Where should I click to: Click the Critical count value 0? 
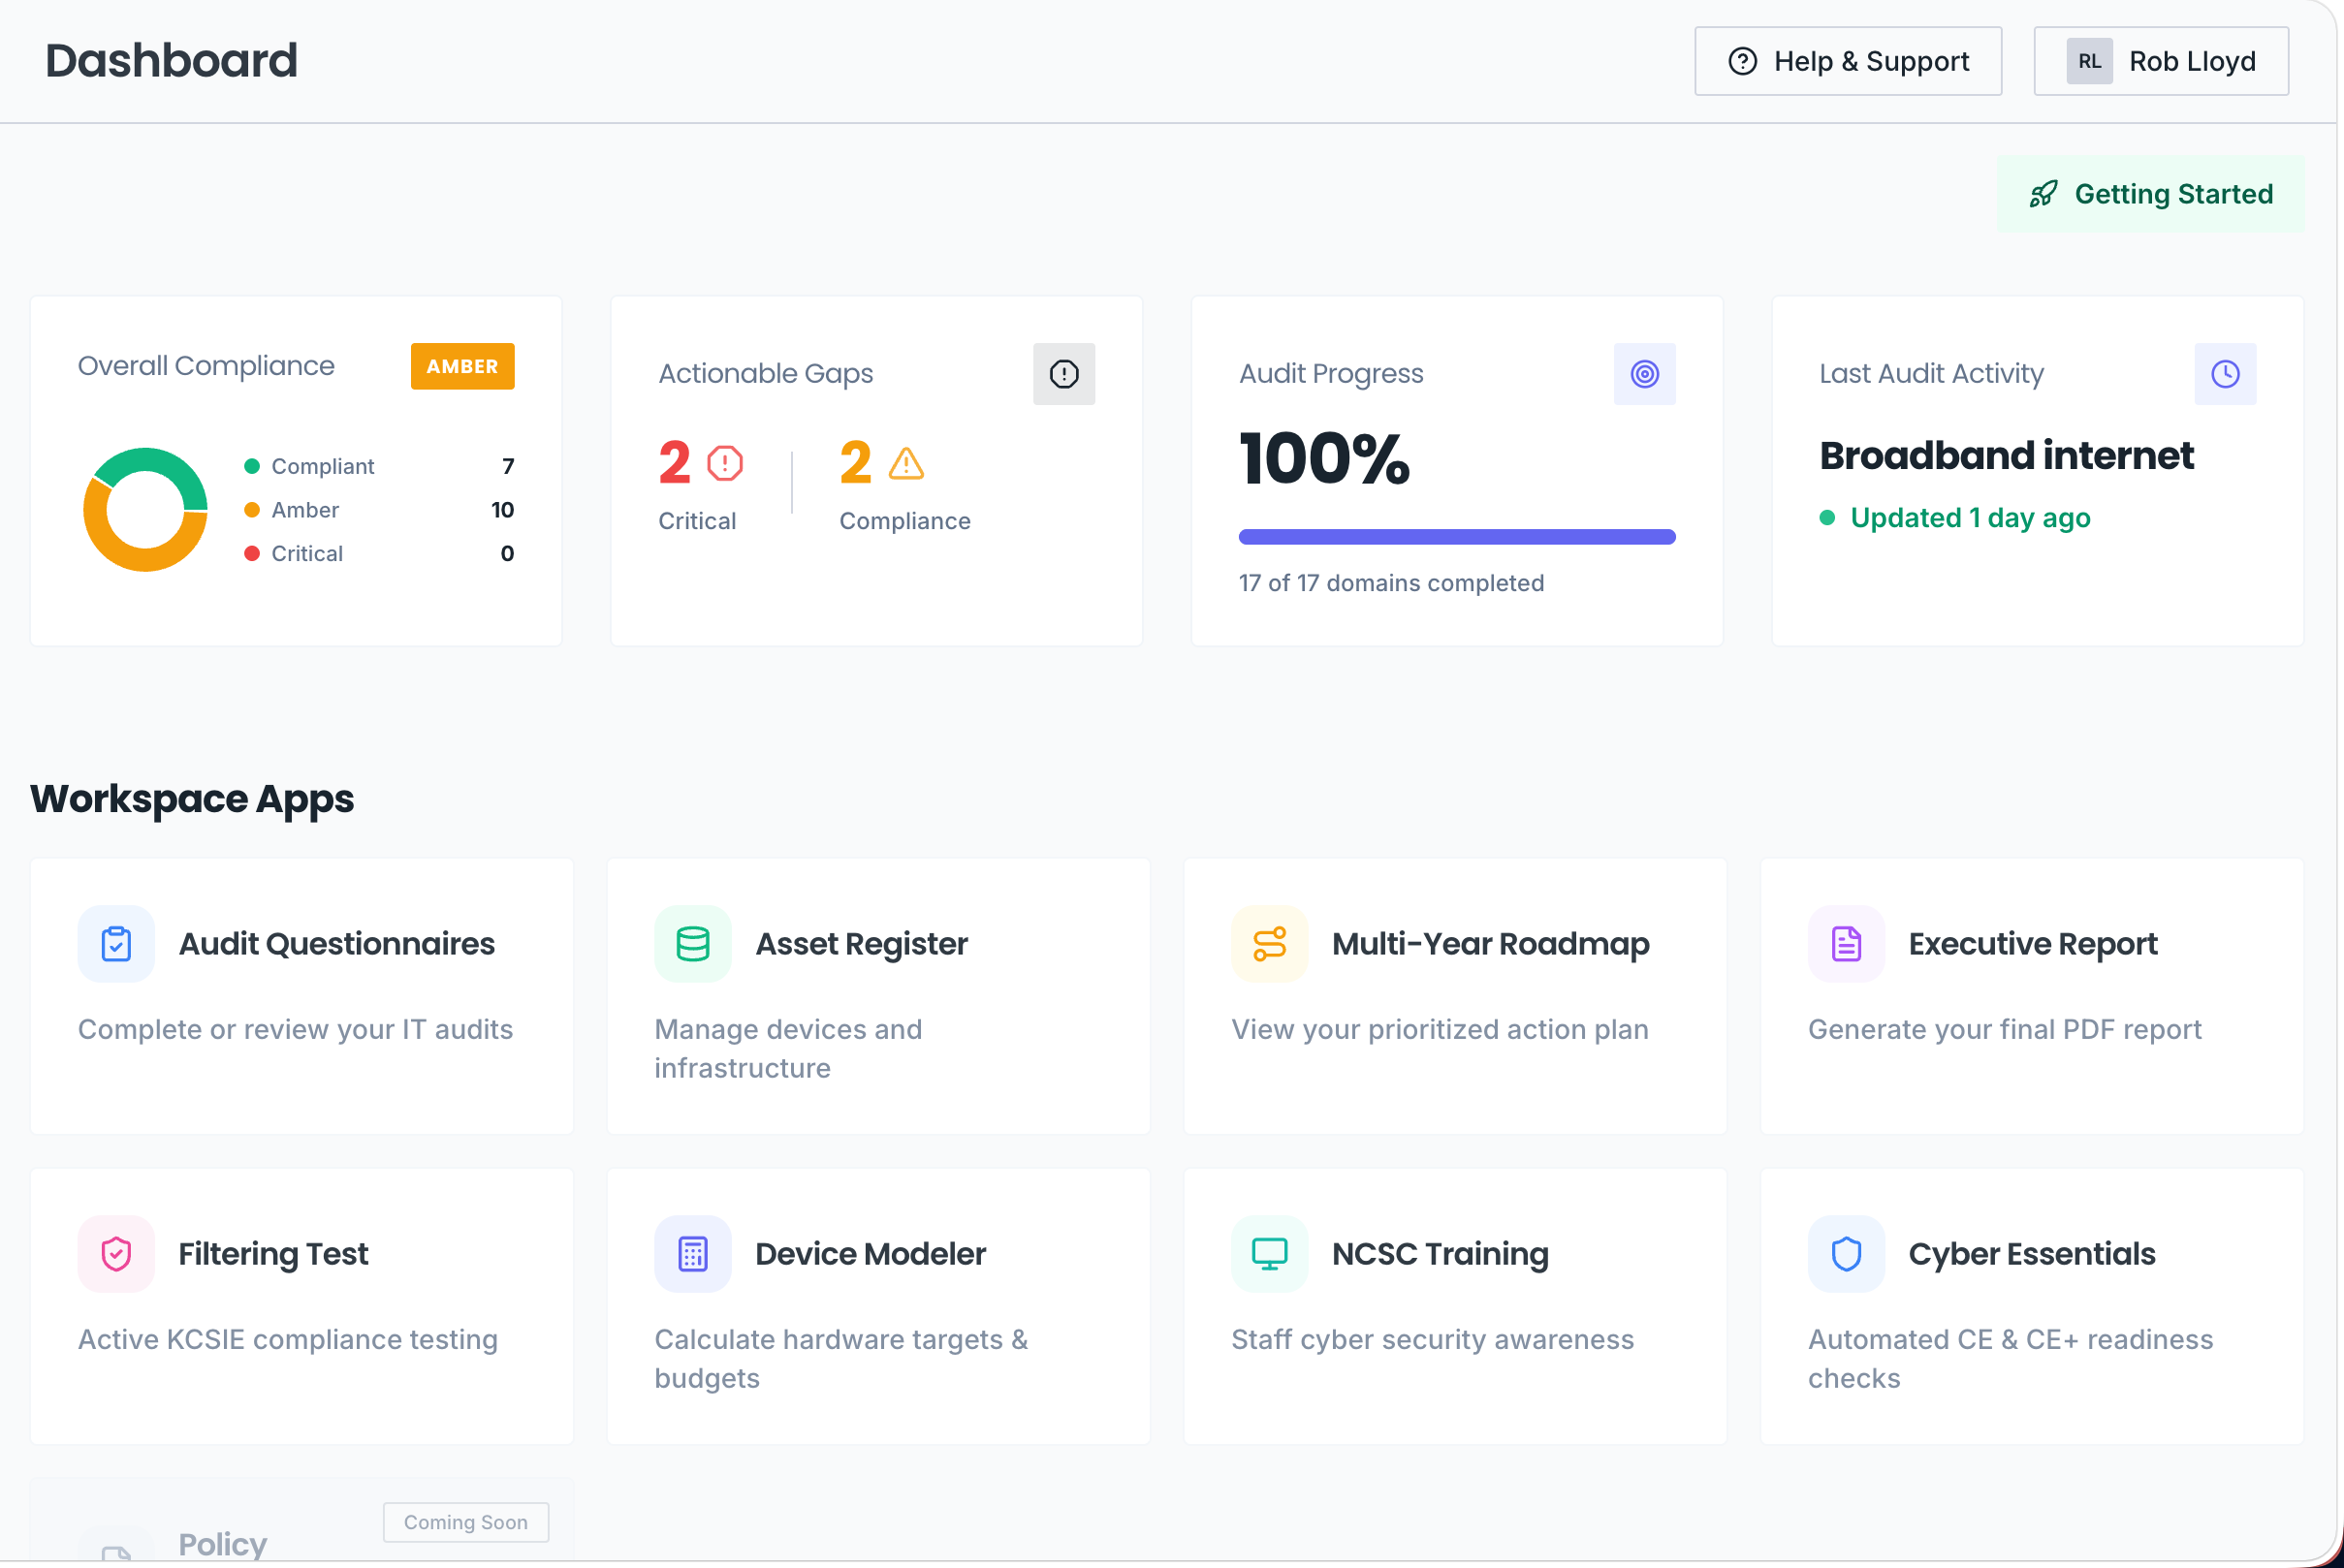coord(507,553)
